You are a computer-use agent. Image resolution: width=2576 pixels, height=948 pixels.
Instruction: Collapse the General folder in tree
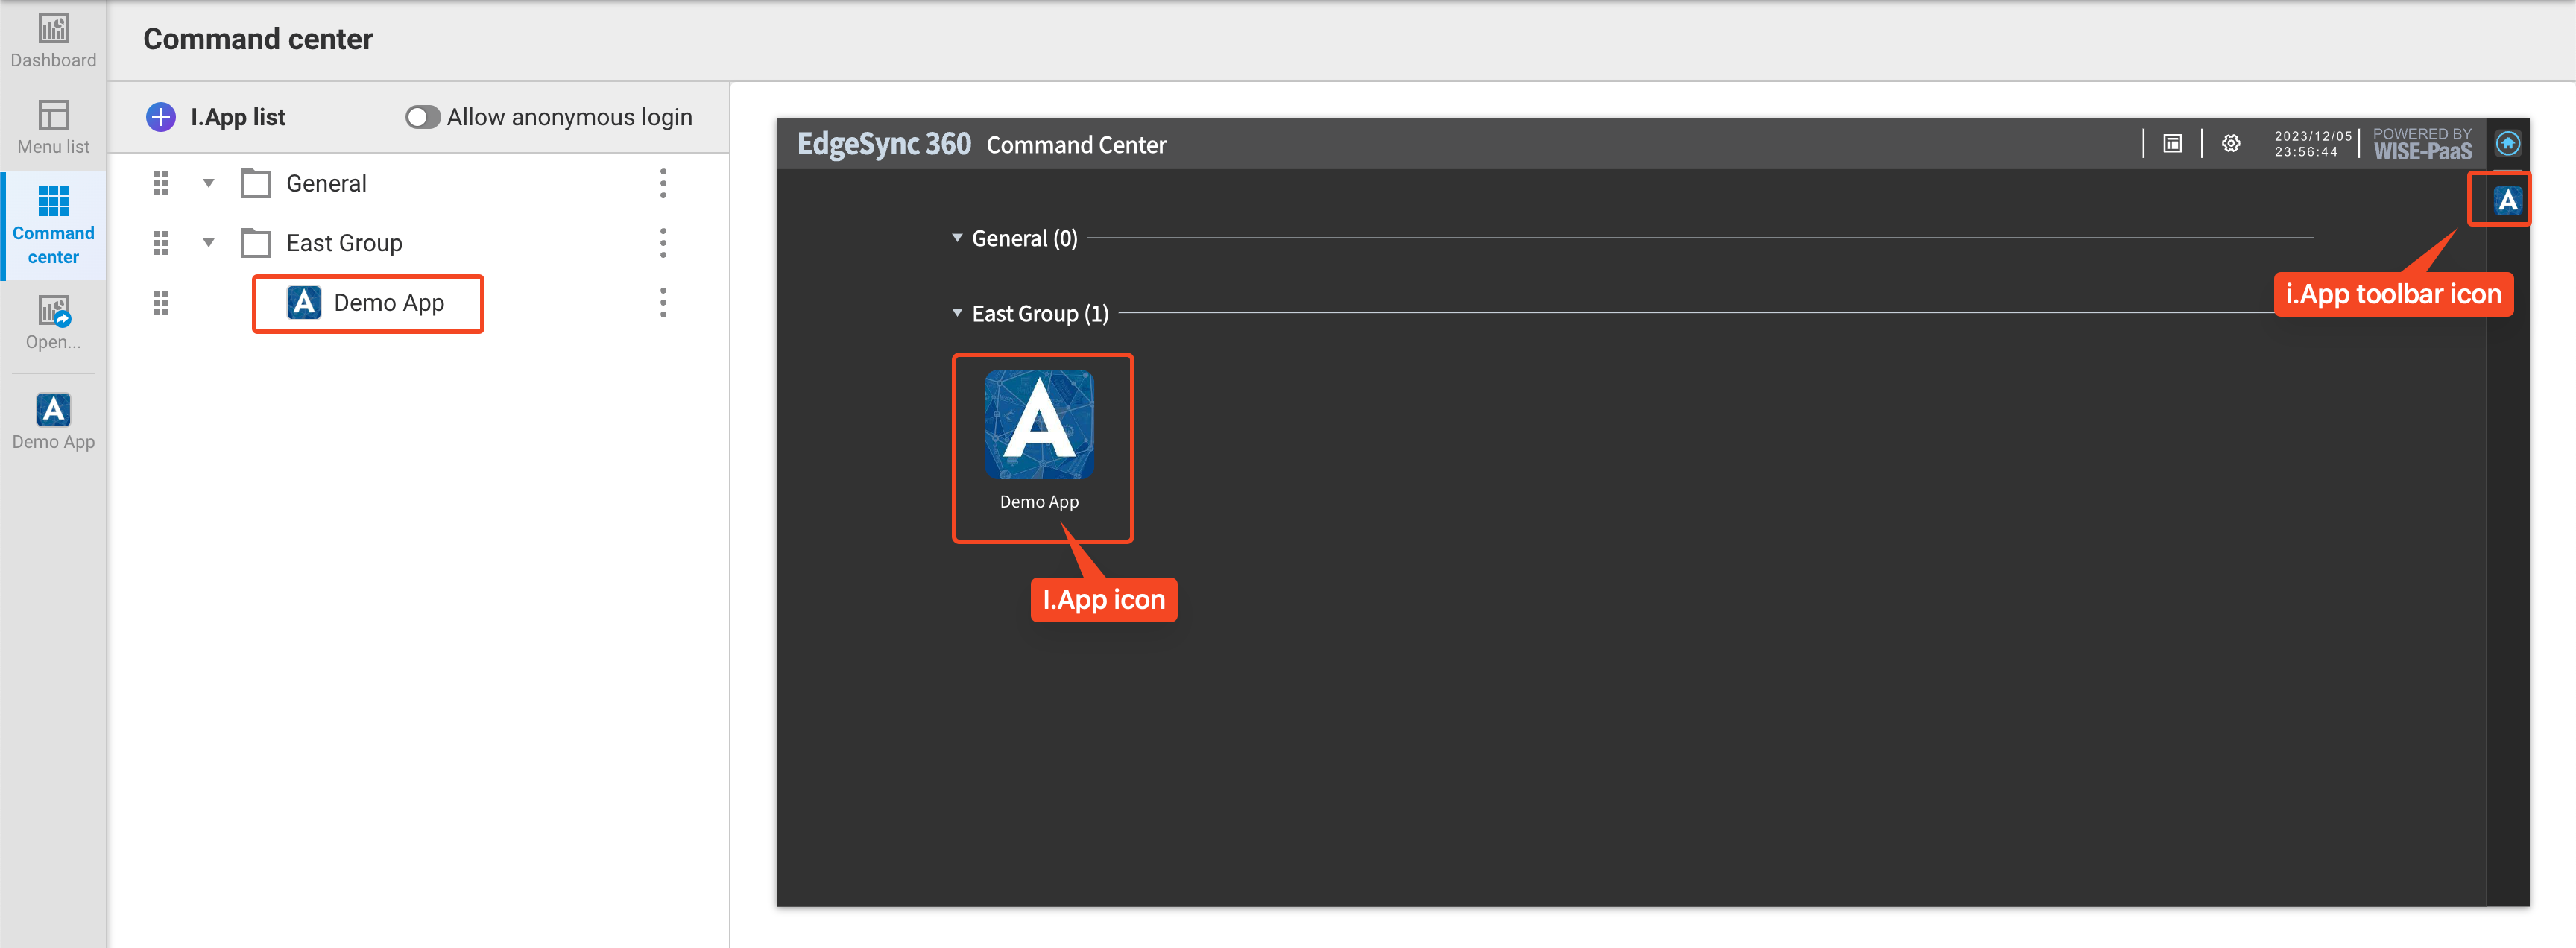(x=209, y=183)
